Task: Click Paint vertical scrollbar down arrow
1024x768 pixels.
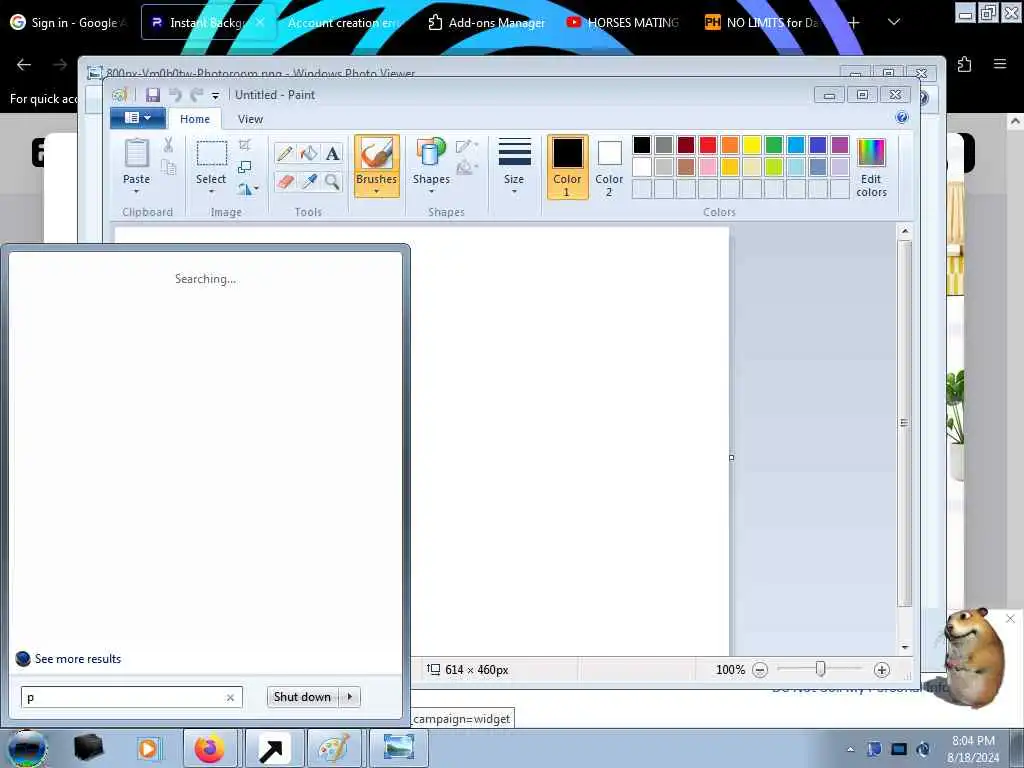Action: (905, 647)
